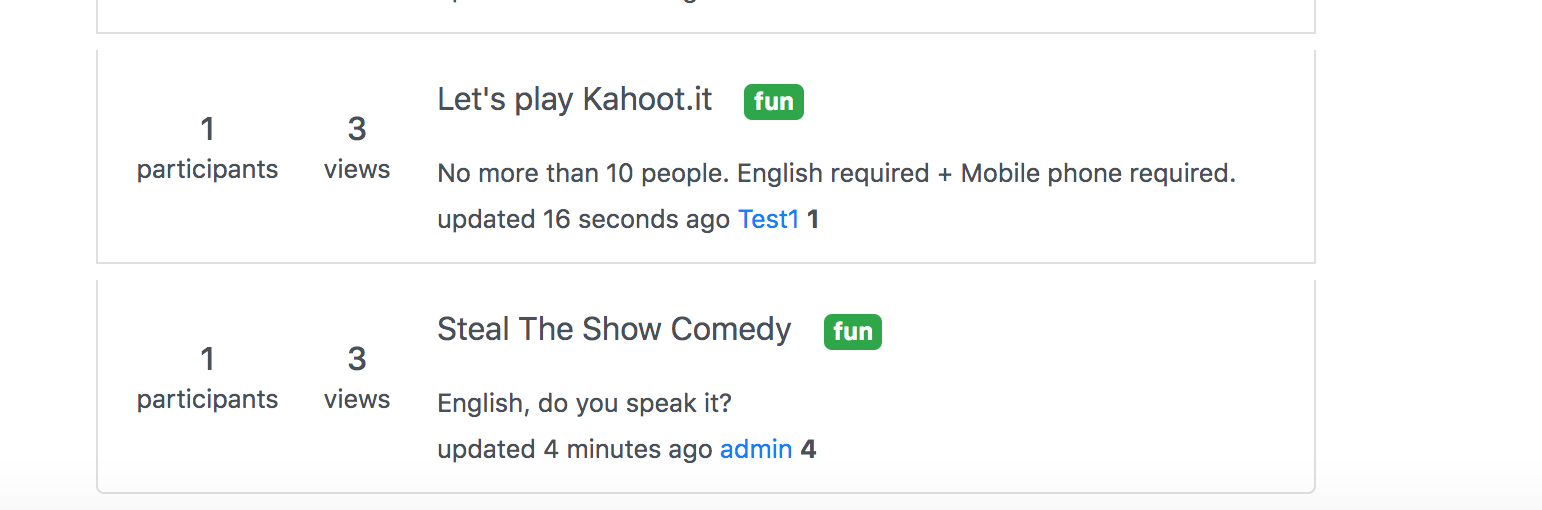Click the "updated 16 seconds ago" timestamp
Image resolution: width=1542 pixels, height=510 pixels.
tap(583, 219)
